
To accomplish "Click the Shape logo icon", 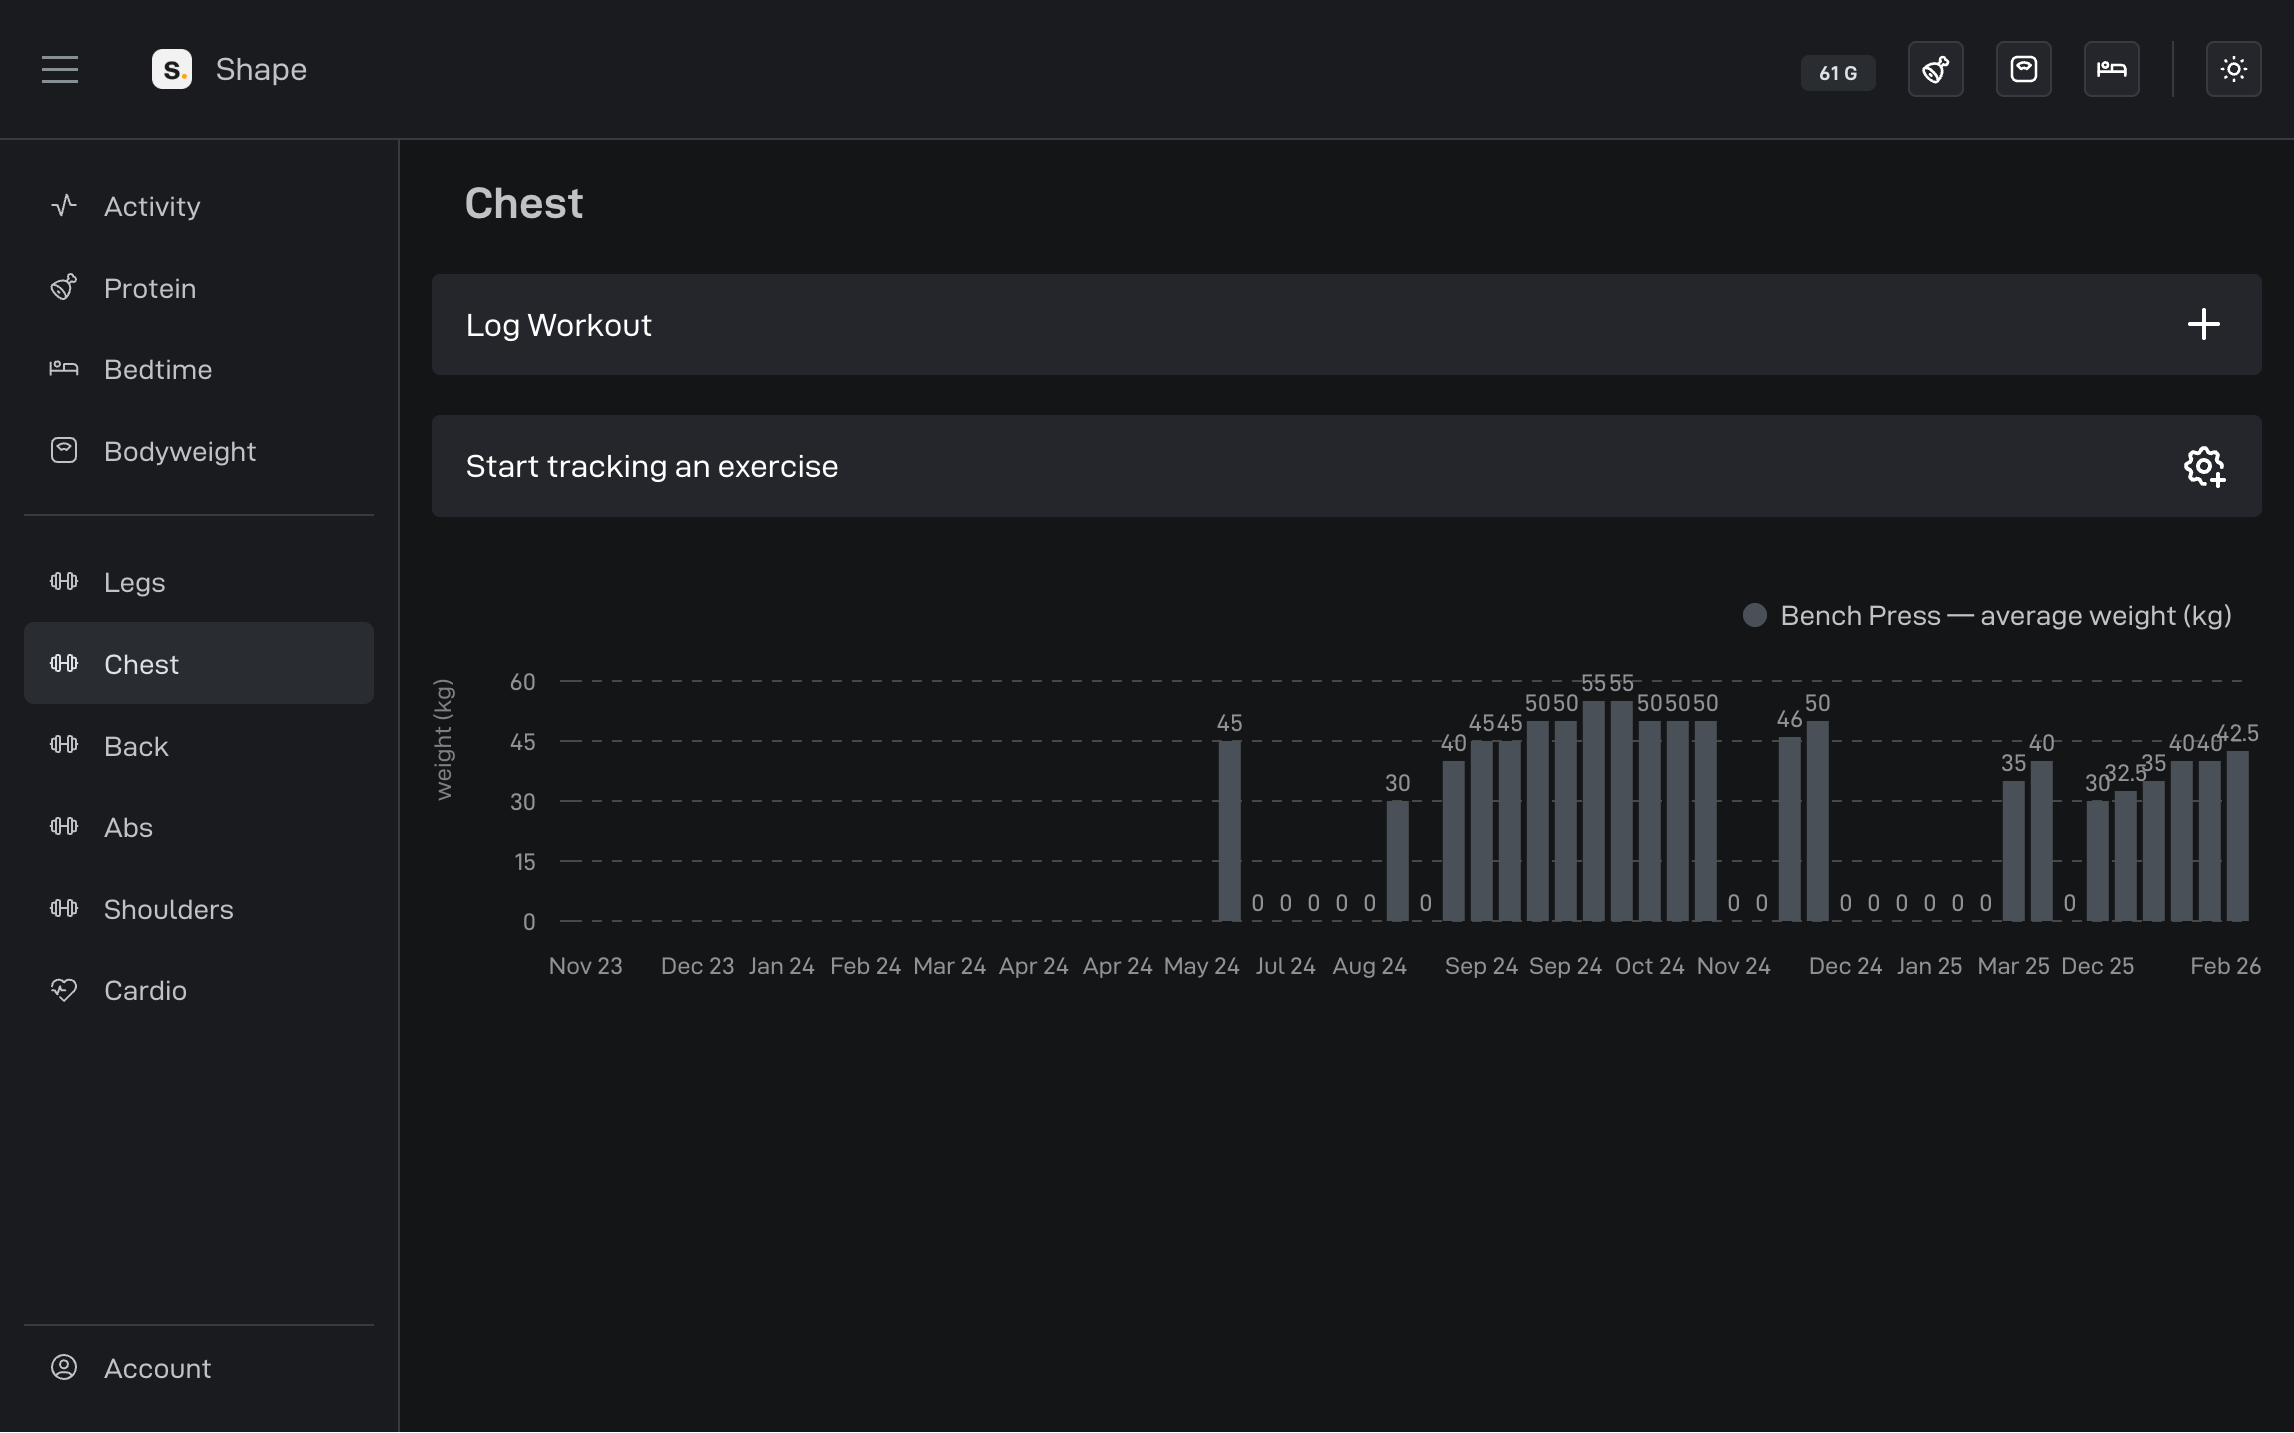I will coord(172,69).
